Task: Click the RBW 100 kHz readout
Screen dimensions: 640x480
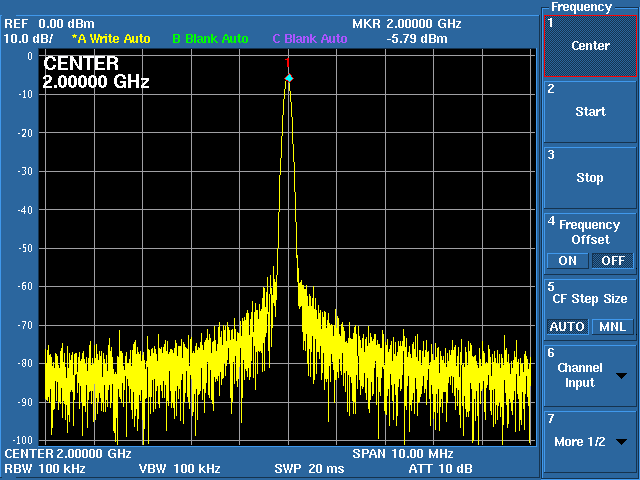Action: 46,468
